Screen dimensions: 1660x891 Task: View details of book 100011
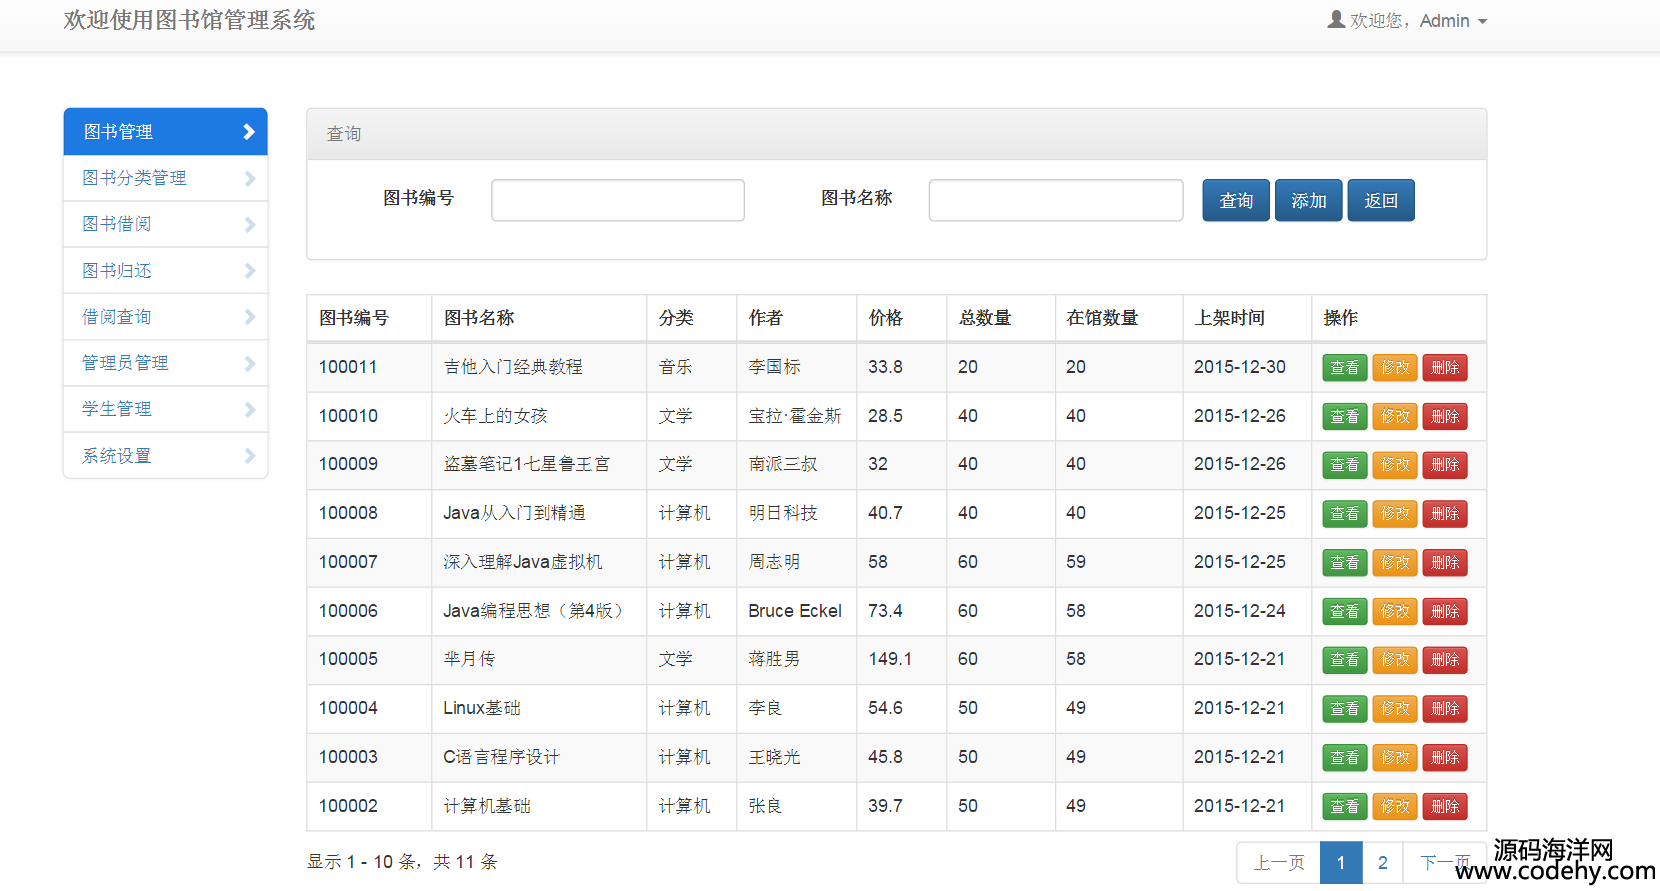[1344, 367]
